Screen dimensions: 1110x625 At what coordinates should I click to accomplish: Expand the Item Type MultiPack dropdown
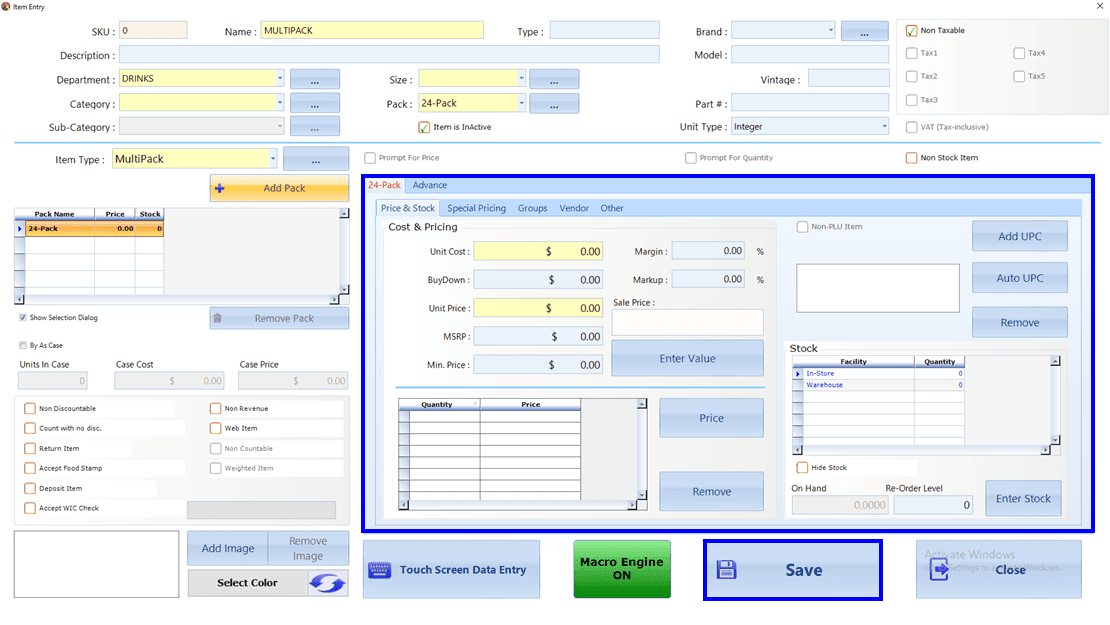(x=273, y=159)
